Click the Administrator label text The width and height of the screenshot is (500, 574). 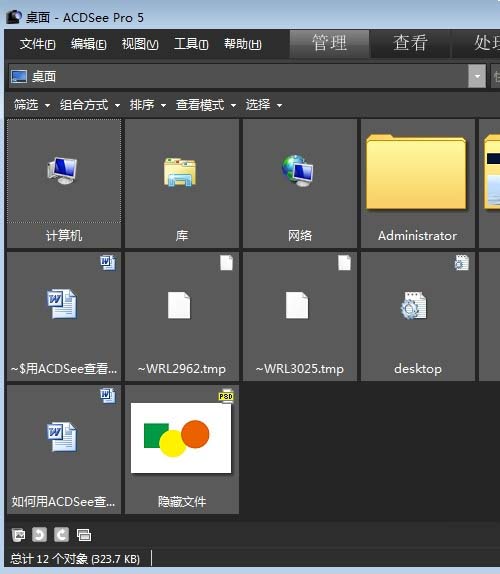pos(418,236)
